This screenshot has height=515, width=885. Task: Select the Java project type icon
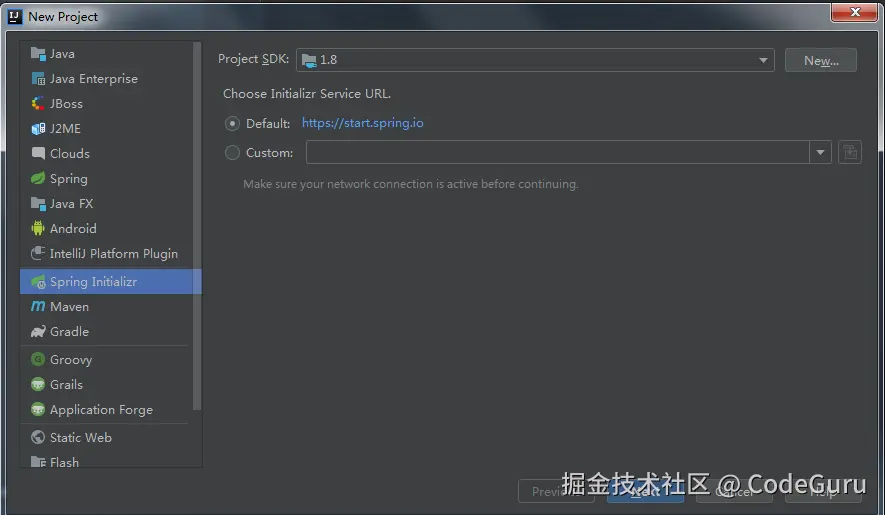[x=38, y=54]
